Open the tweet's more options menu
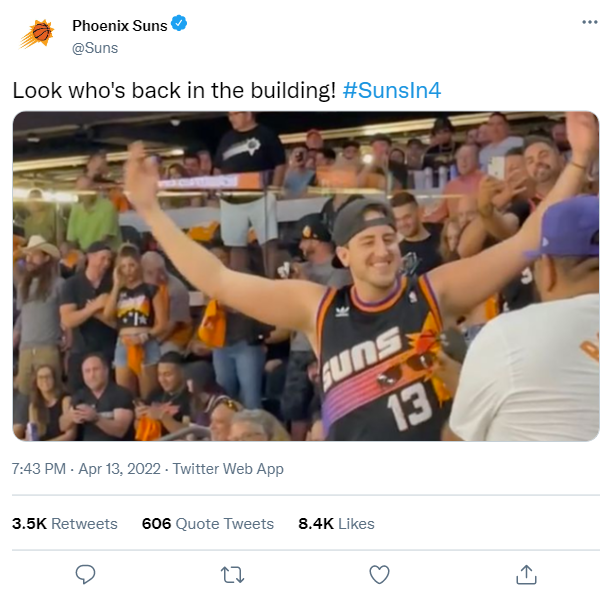This screenshot has height=611, width=612. 589,23
